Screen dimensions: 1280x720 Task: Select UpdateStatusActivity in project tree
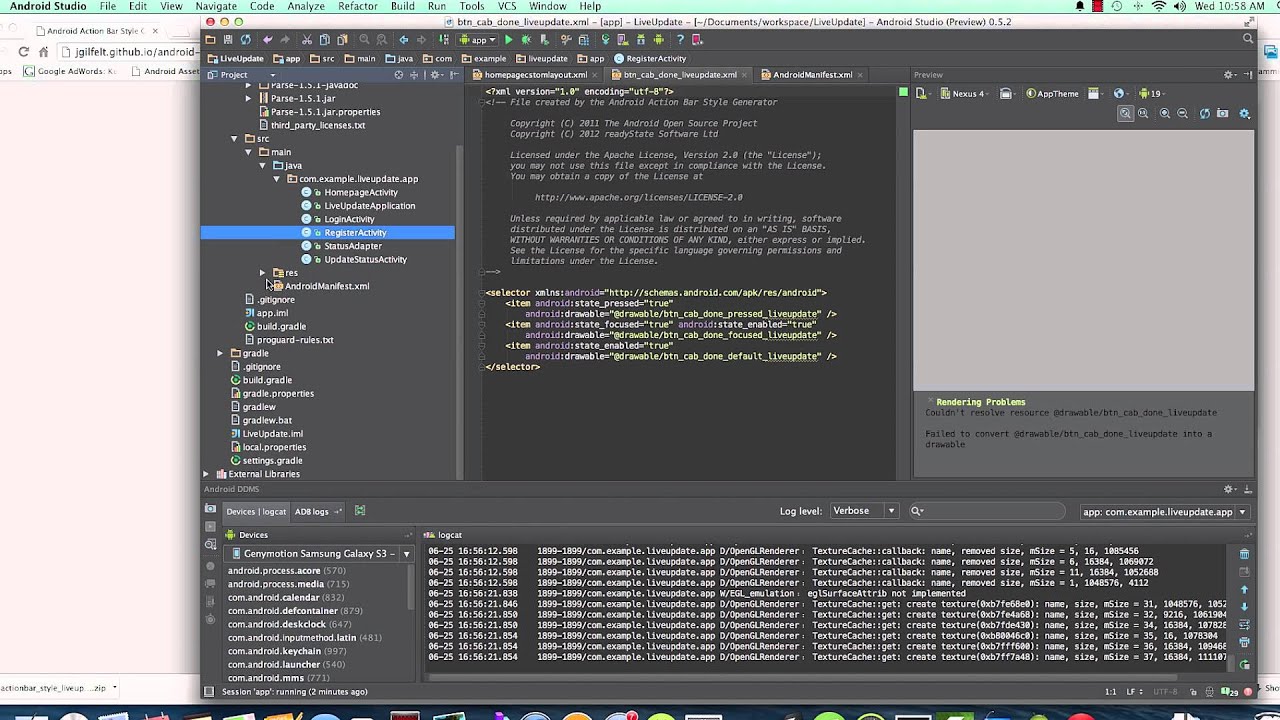click(365, 259)
